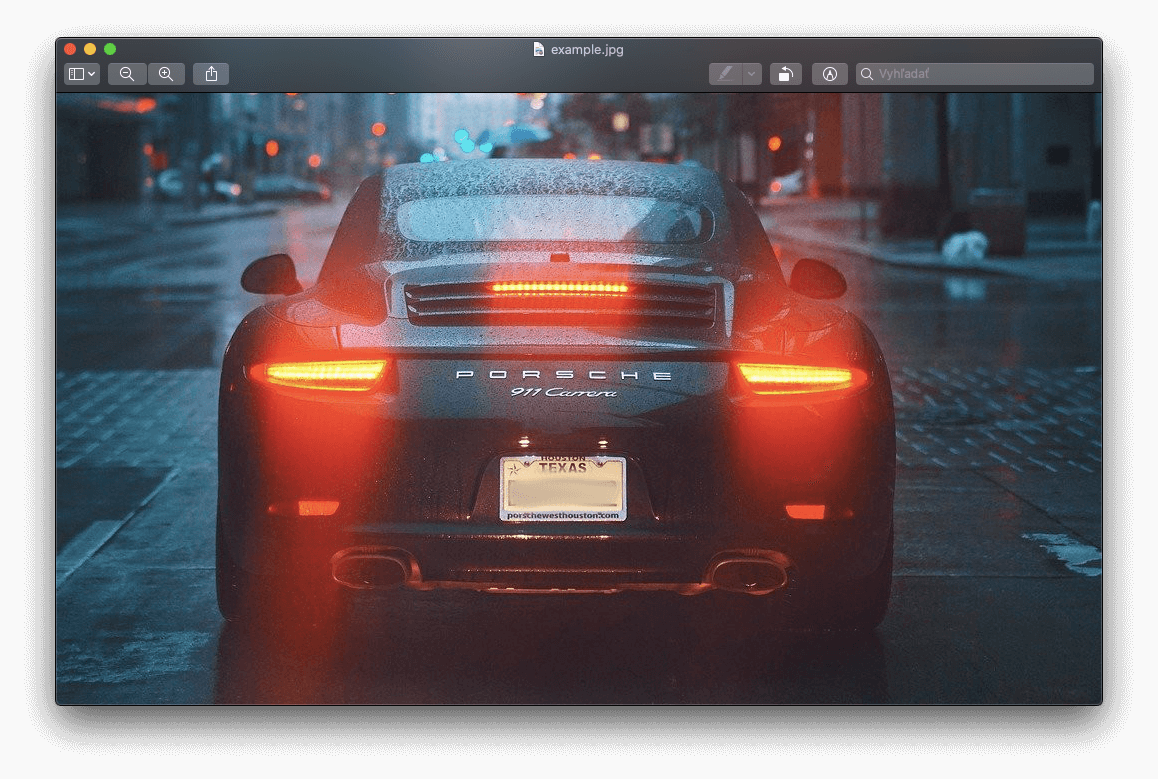This screenshot has height=779, width=1158.
Task: Expand the highlight pen options chevron
Action: (752, 74)
